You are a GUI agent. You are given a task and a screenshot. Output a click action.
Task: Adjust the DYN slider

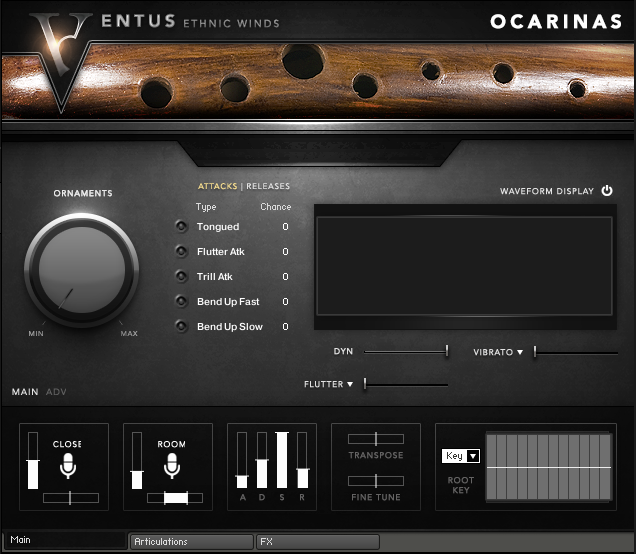pos(406,352)
